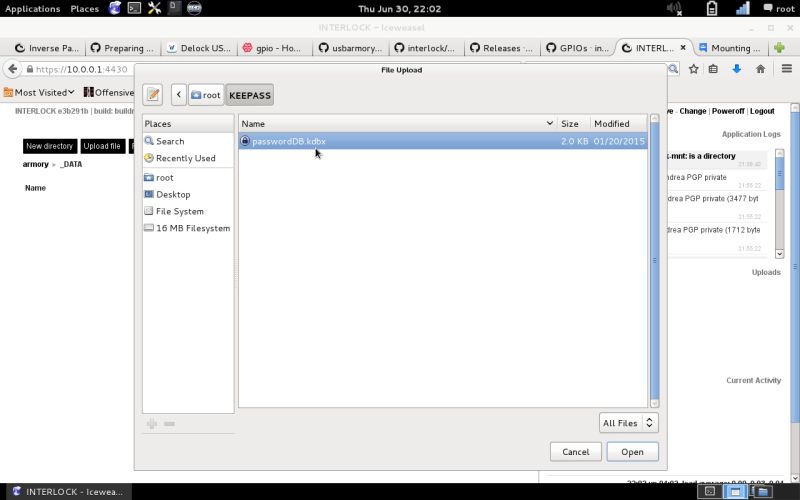Click the bookmark star icon

[693, 69]
